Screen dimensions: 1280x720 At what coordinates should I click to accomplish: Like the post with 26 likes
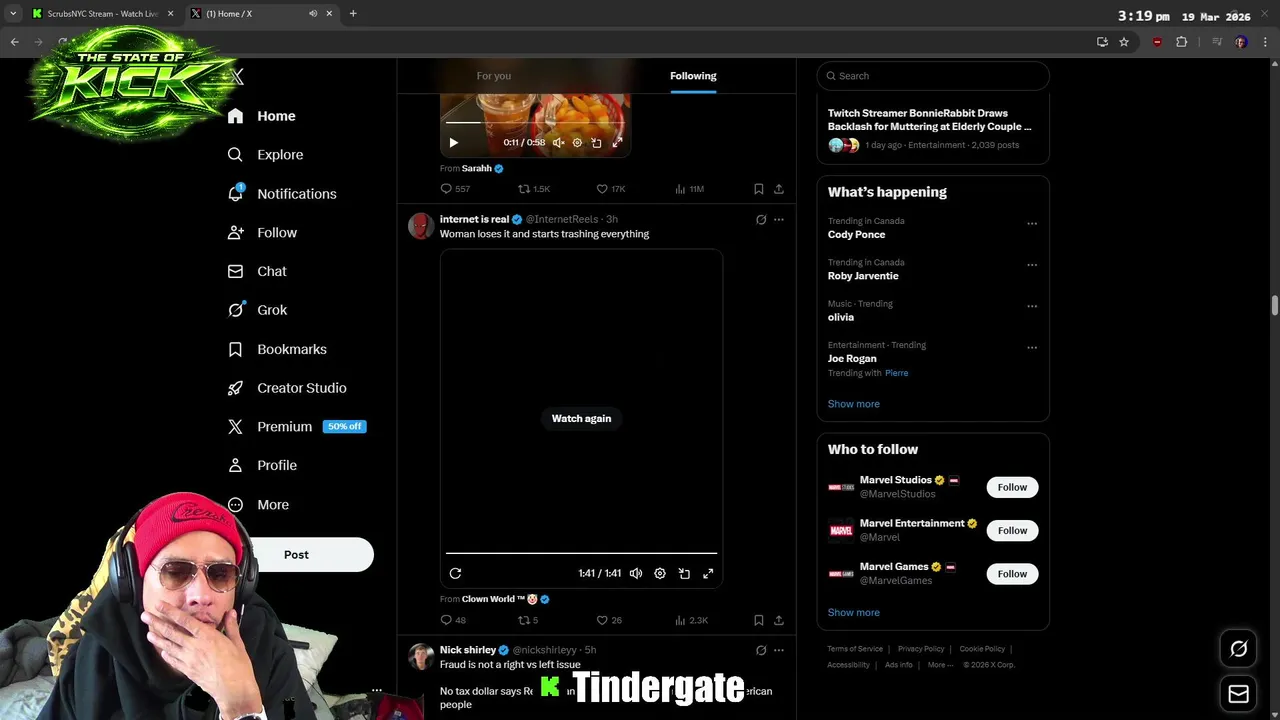(x=609, y=620)
